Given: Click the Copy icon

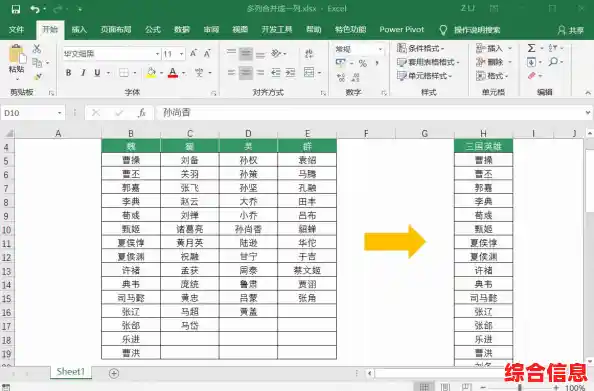Looking at the screenshot, I should pyautogui.click(x=37, y=63).
